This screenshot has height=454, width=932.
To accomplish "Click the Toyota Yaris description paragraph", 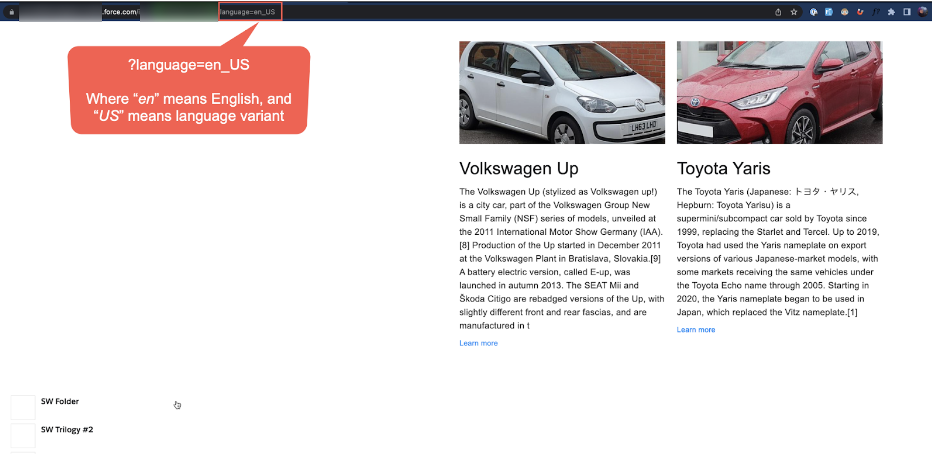I will [778, 252].
